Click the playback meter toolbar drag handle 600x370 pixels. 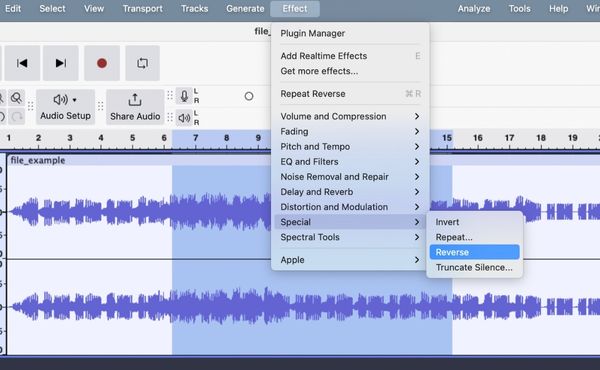click(x=170, y=117)
